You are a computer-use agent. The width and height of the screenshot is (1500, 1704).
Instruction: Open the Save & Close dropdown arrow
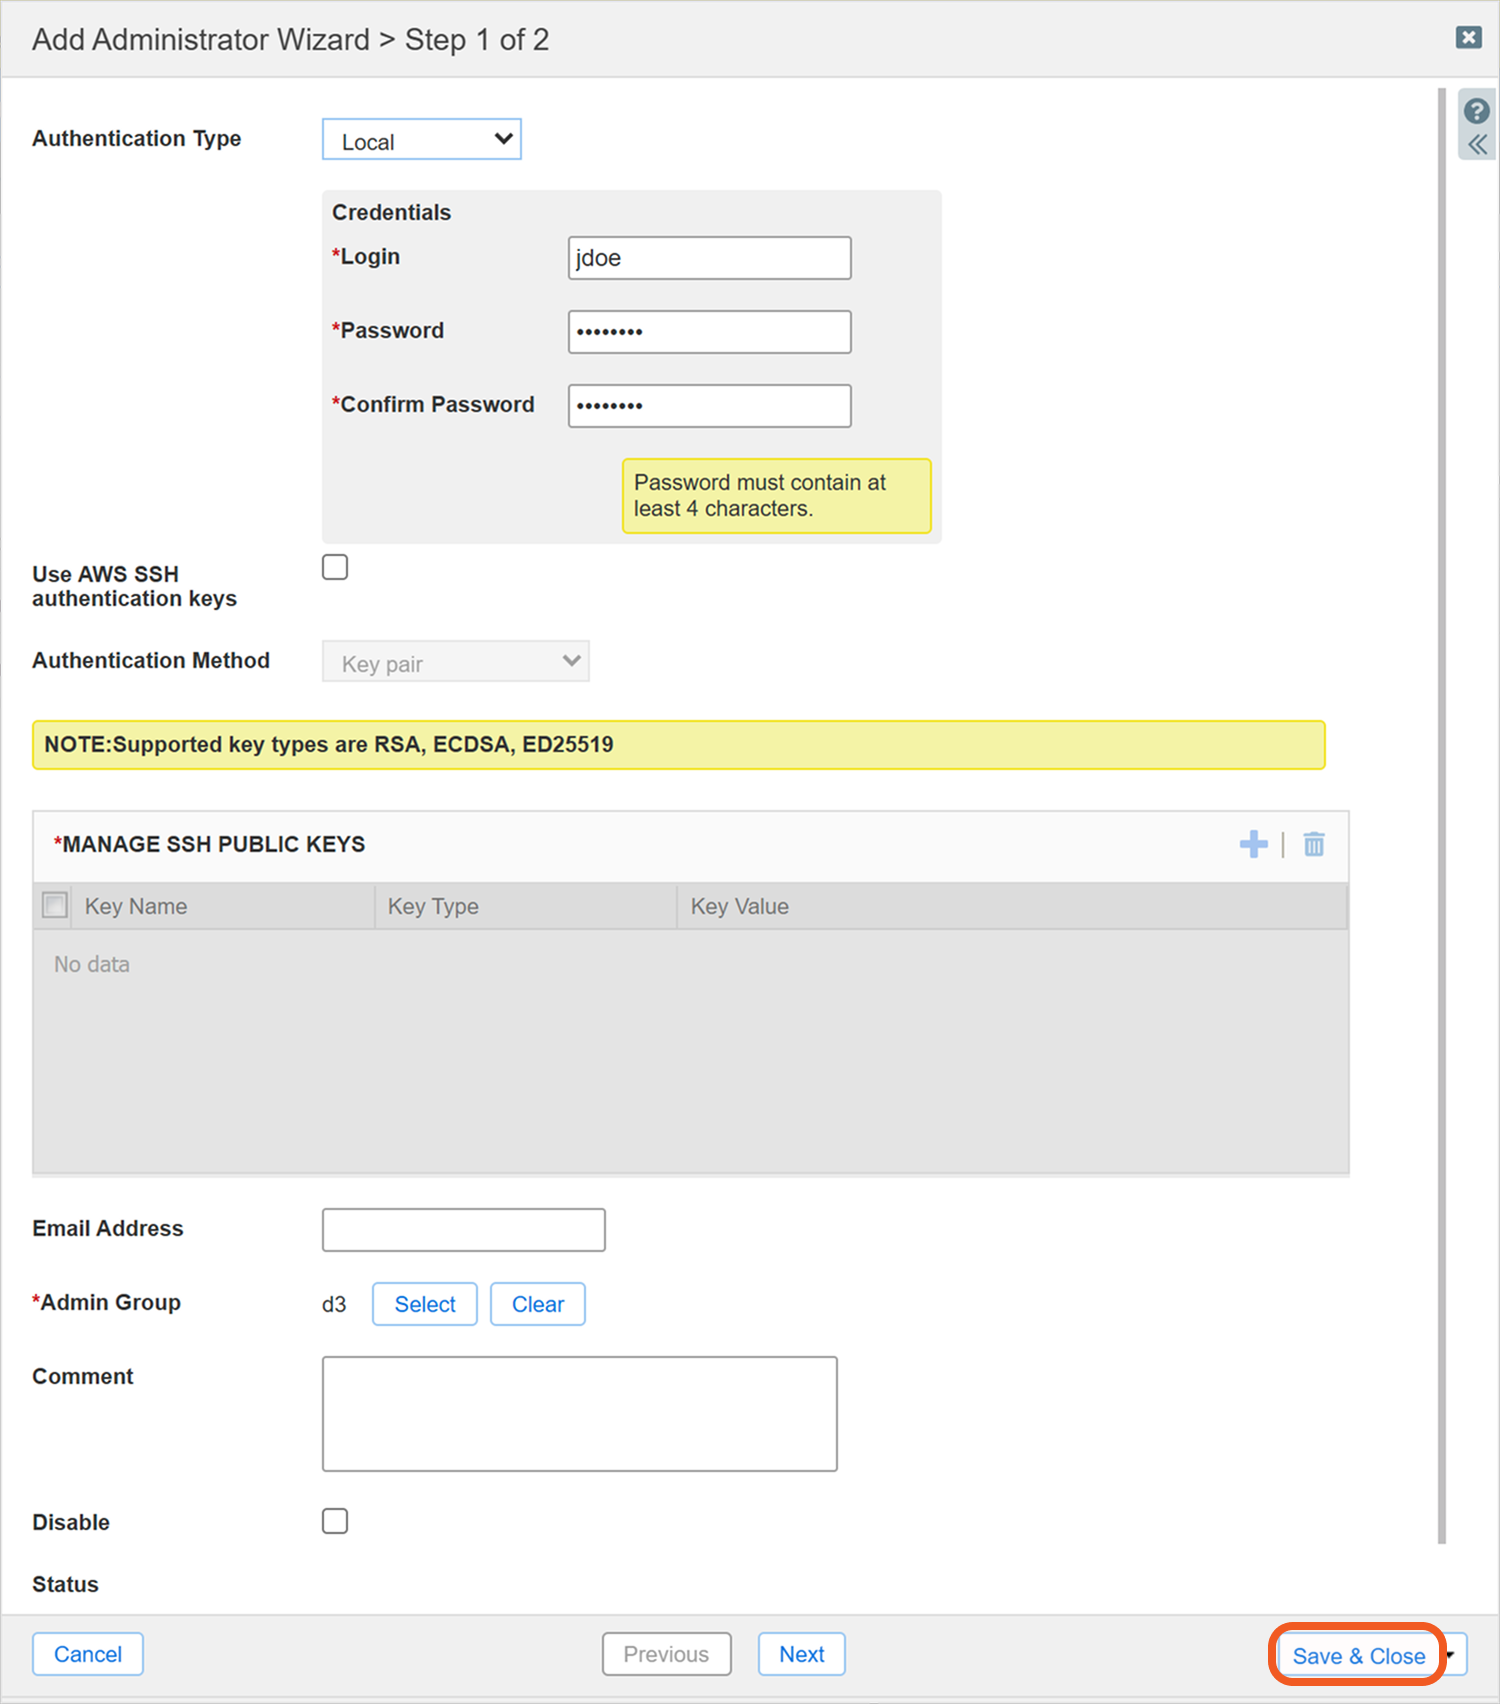pyautogui.click(x=1453, y=1654)
